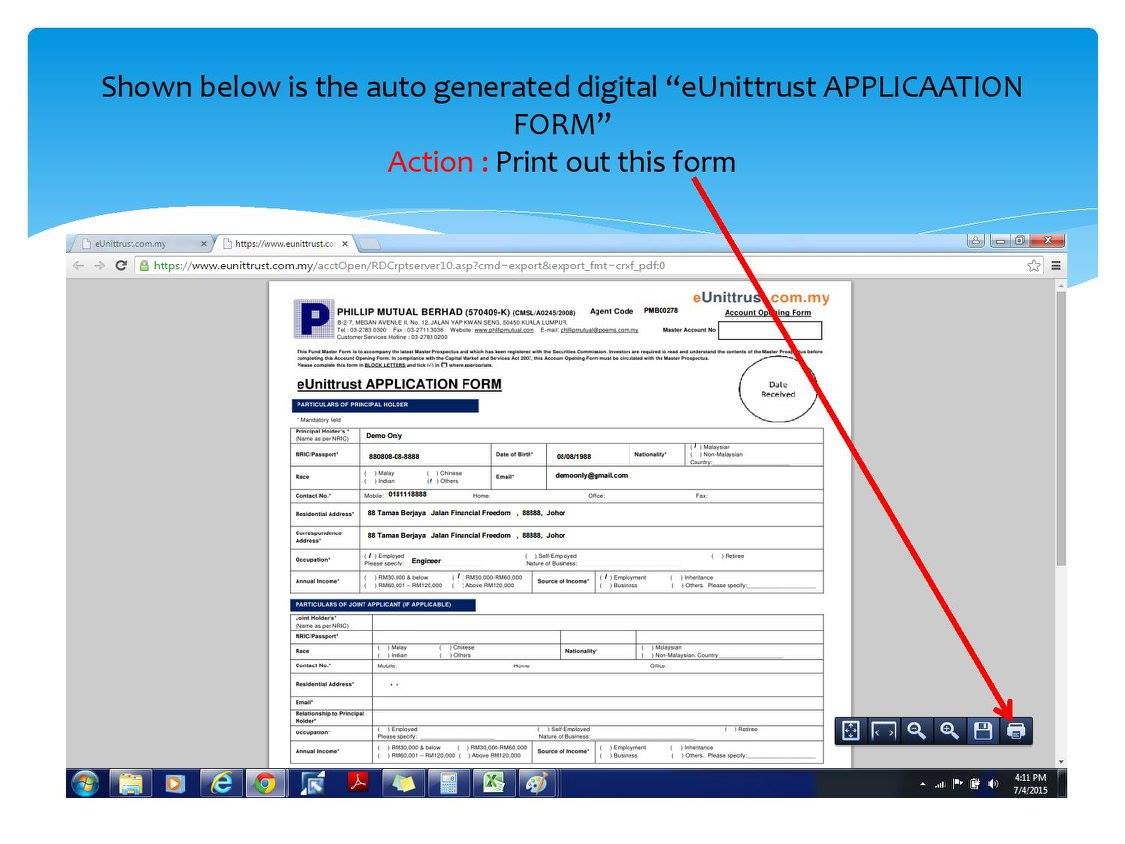
Task: Click the "PHILLIP MUTUAL BERHAD" company name
Action: (x=400, y=312)
